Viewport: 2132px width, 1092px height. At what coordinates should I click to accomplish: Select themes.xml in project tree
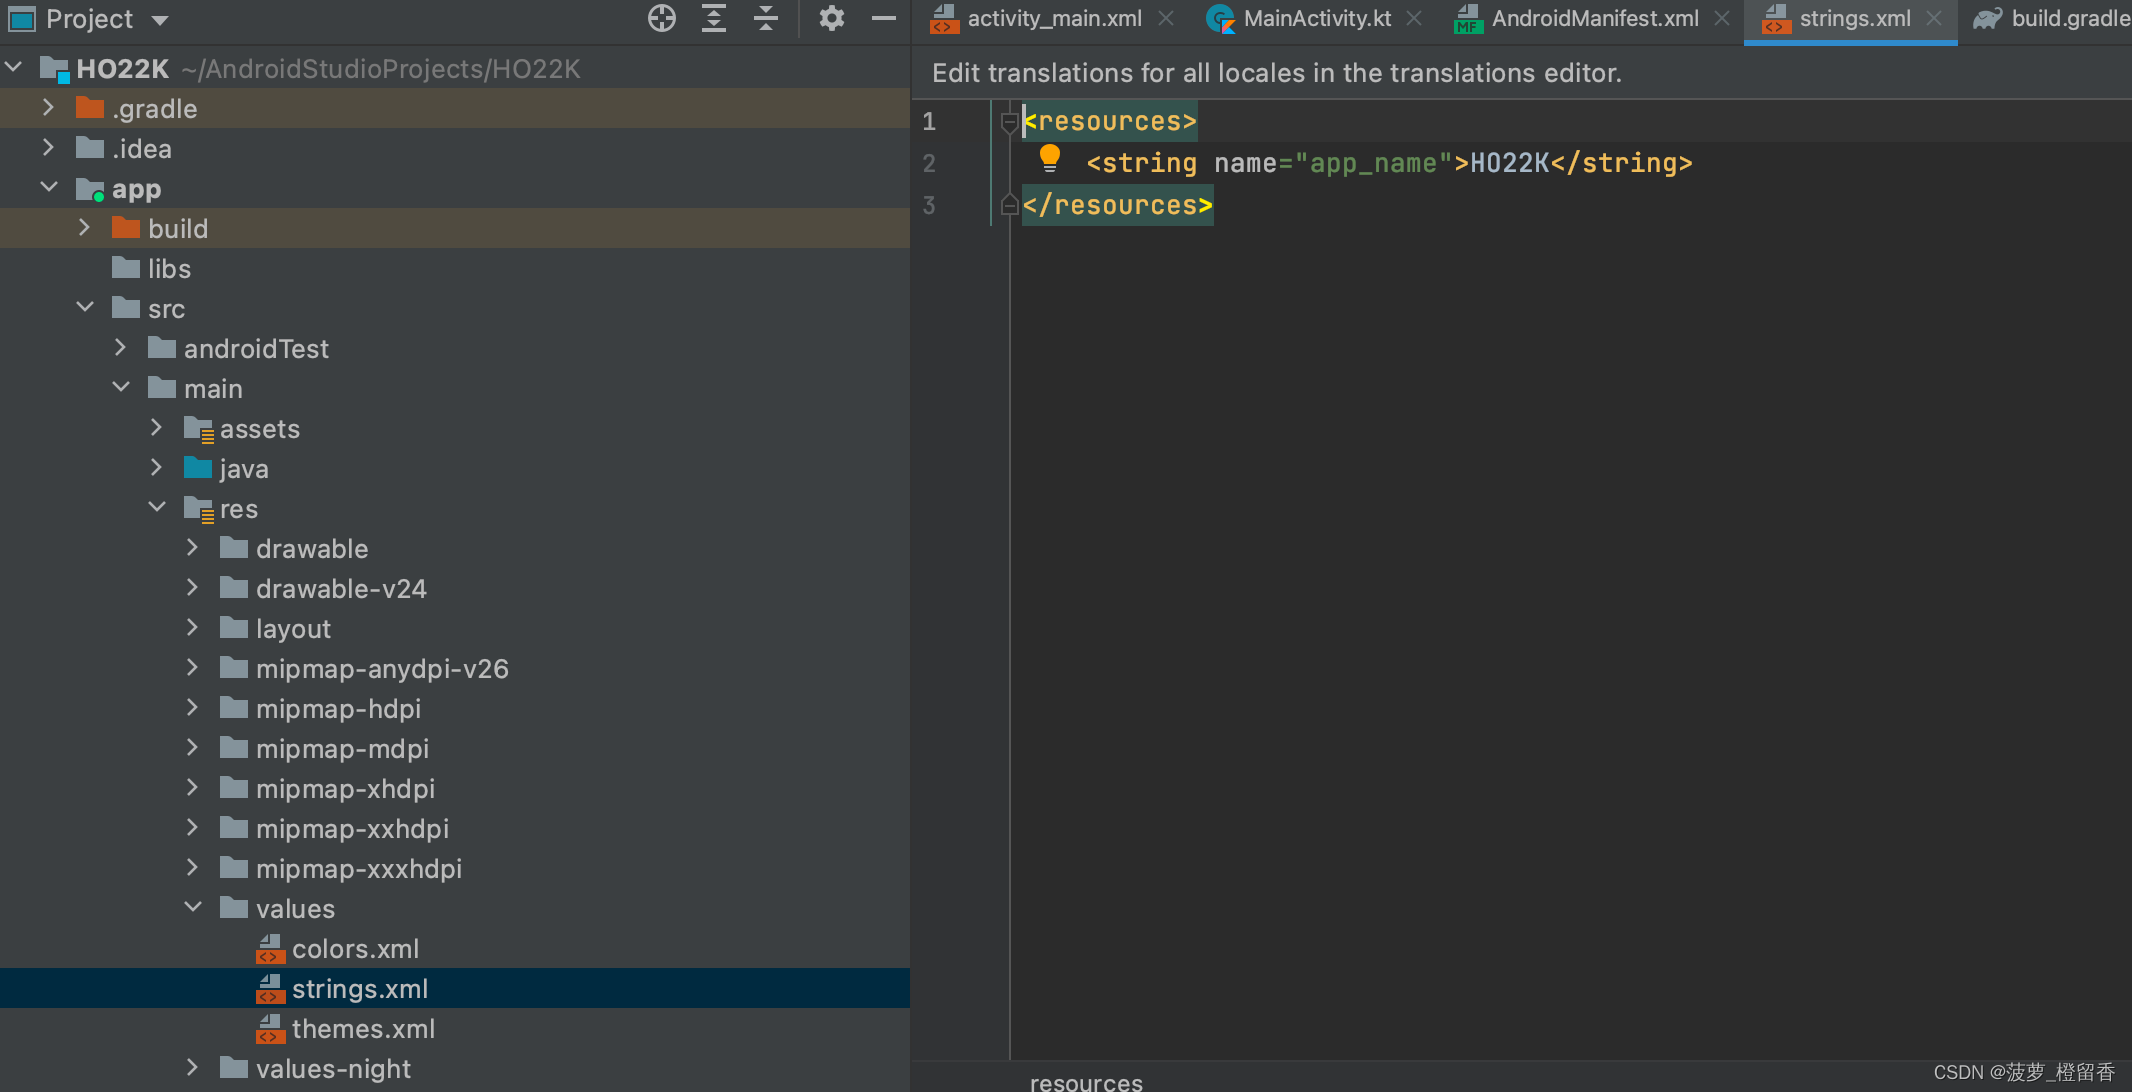363,1029
